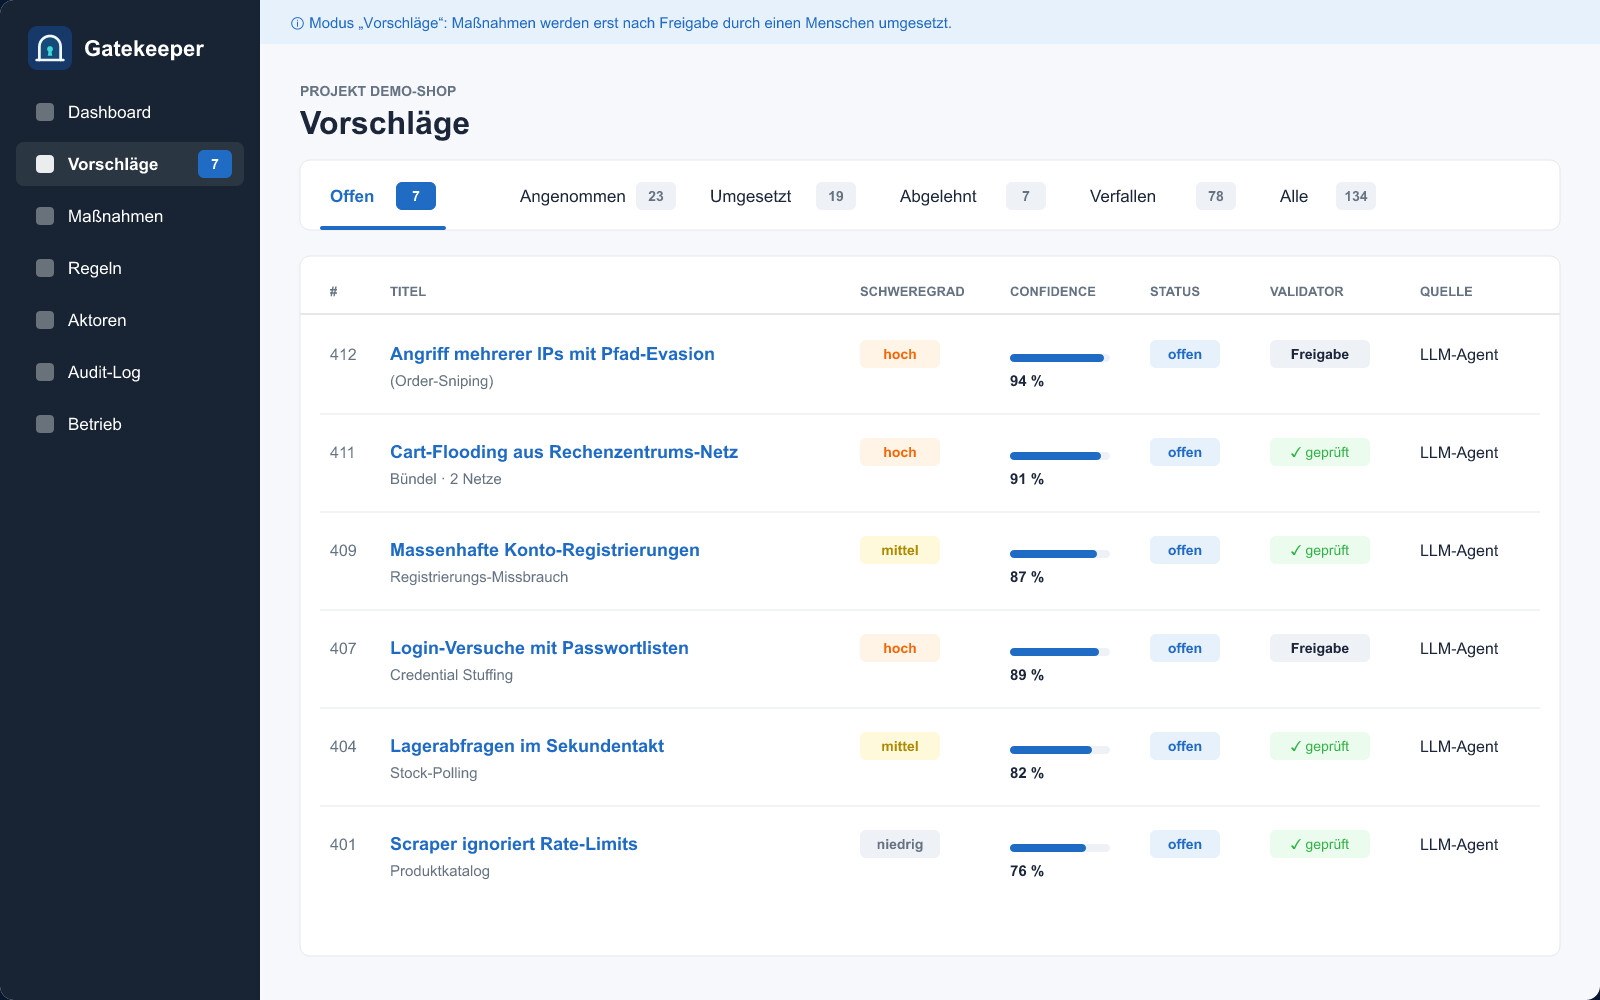Click the Dashboard sidebar icon

(x=45, y=112)
